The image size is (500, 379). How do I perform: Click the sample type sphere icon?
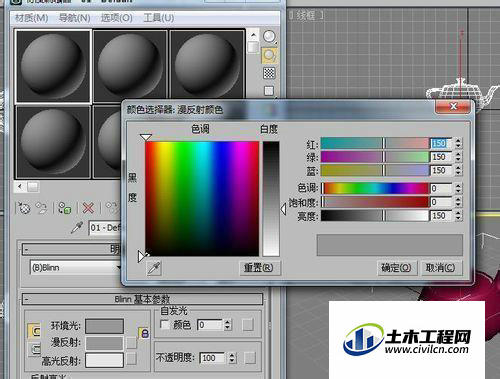(269, 37)
